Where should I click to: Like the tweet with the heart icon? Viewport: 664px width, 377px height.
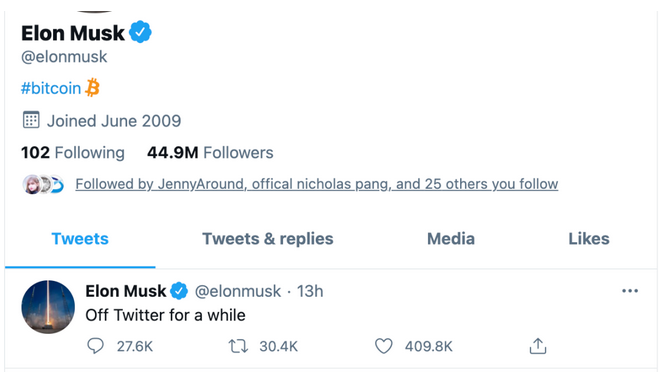pyautogui.click(x=384, y=346)
